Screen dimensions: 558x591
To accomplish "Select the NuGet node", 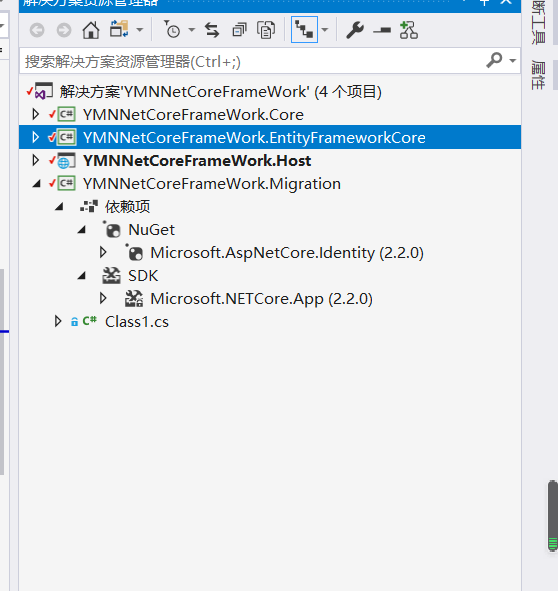I will 151,230.
